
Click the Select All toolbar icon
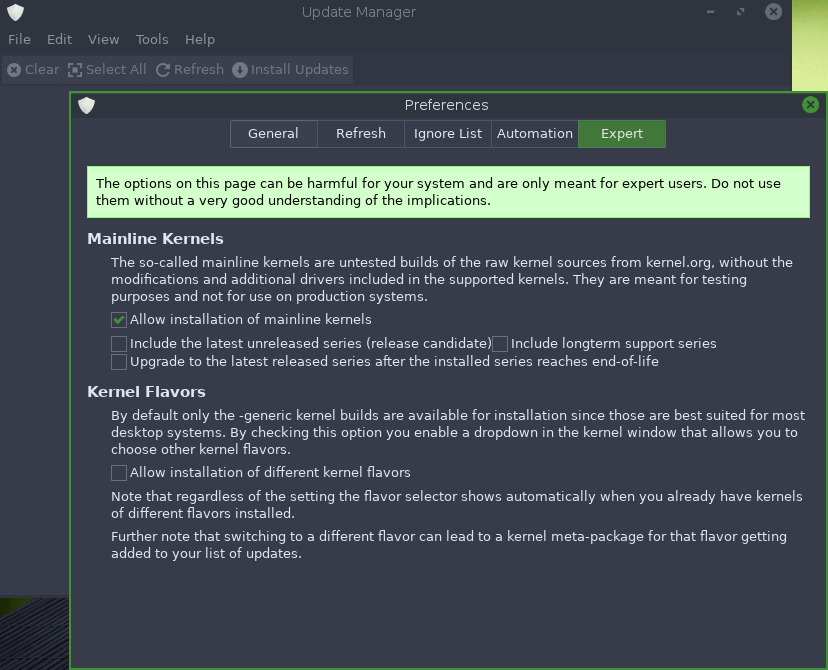point(76,70)
